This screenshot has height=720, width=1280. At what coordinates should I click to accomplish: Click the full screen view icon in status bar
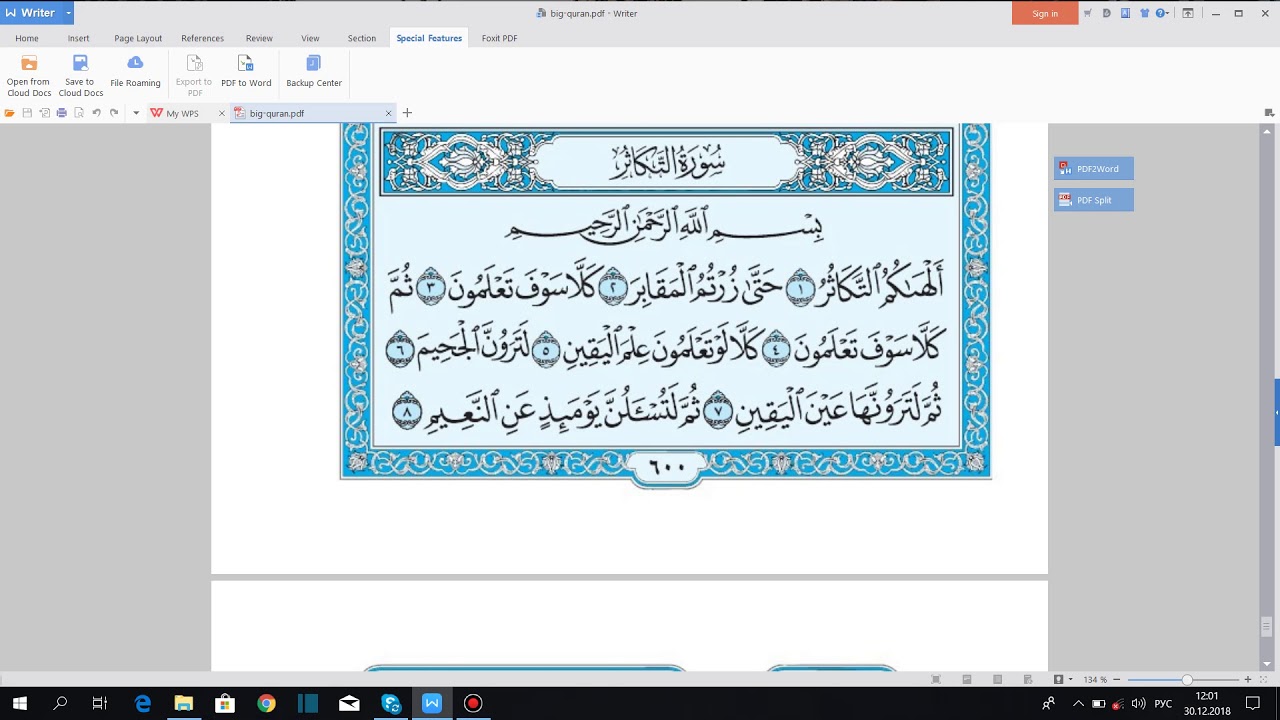tap(936, 679)
